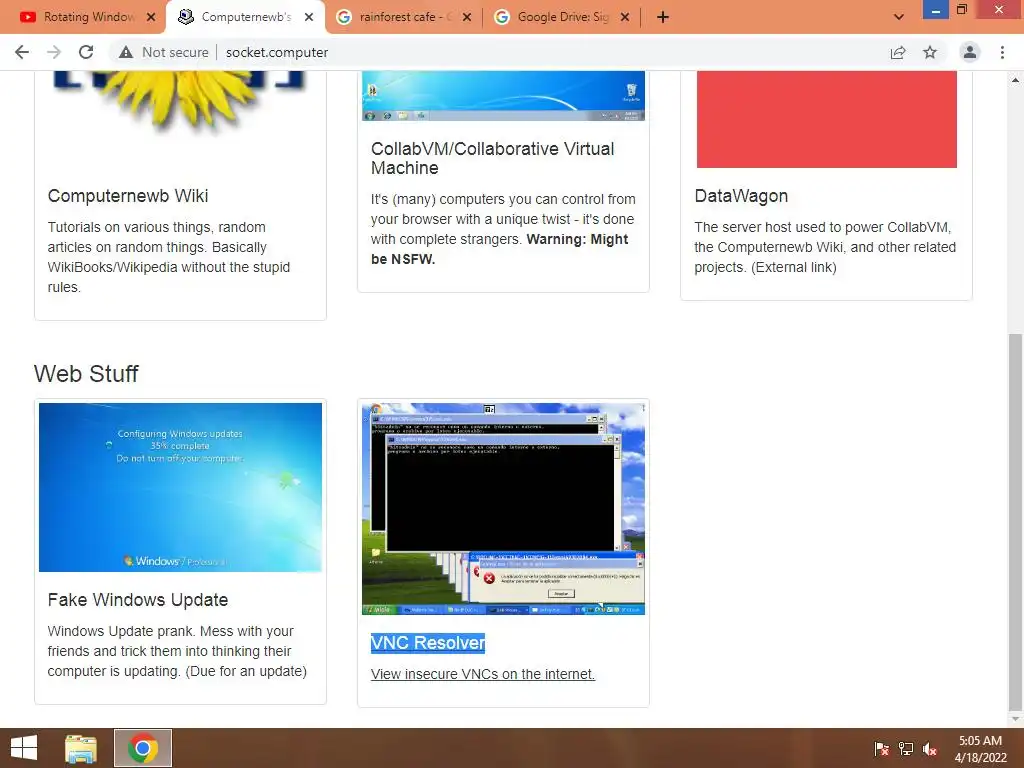Click the scrollbar up arrow
This screenshot has height=768, width=1024.
[x=1015, y=80]
